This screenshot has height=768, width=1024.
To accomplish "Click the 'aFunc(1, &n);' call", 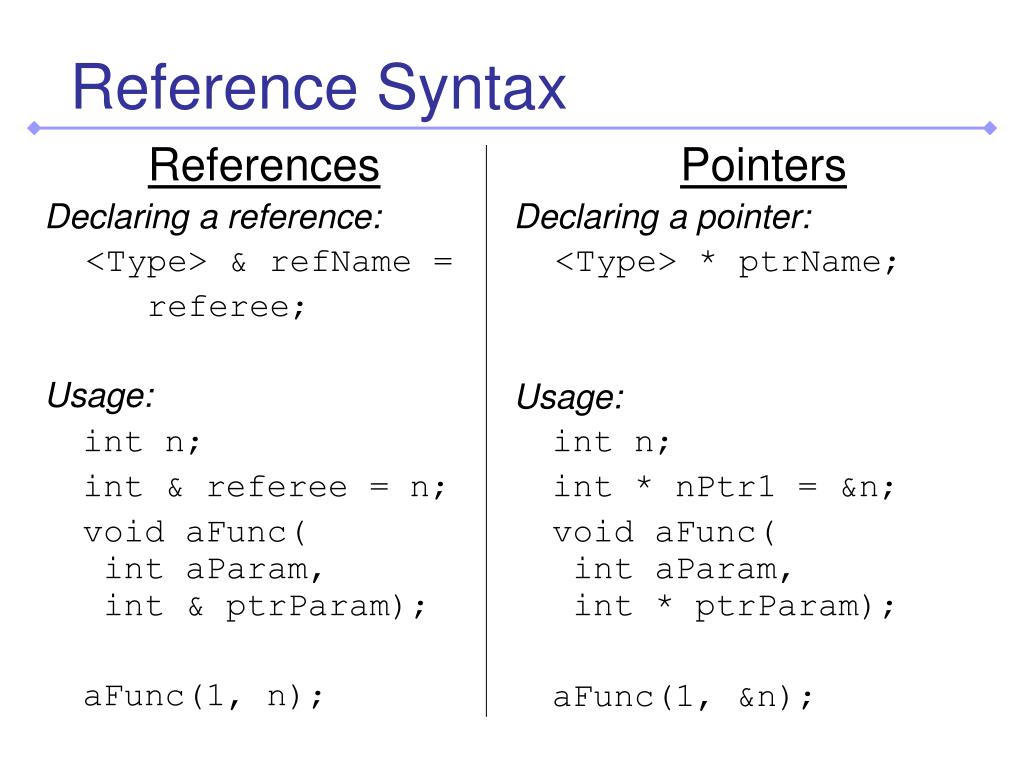I will tap(683, 697).
